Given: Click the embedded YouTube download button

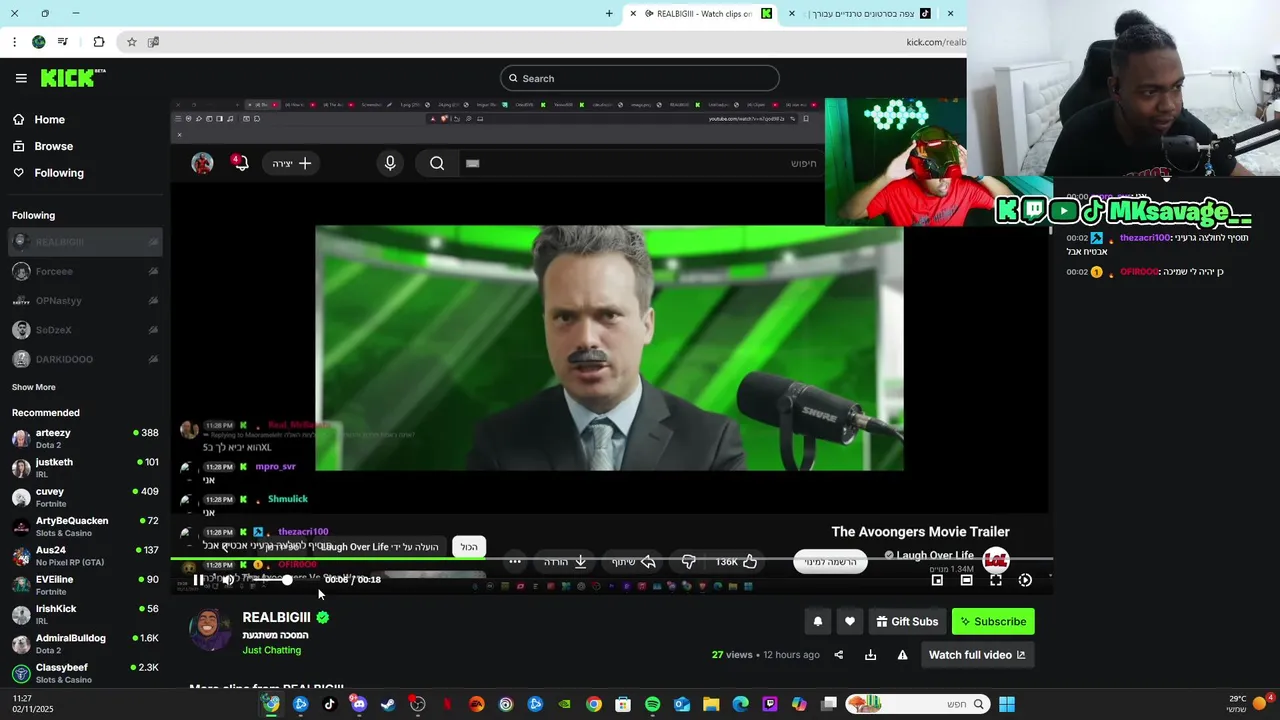Looking at the screenshot, I should coord(565,562).
